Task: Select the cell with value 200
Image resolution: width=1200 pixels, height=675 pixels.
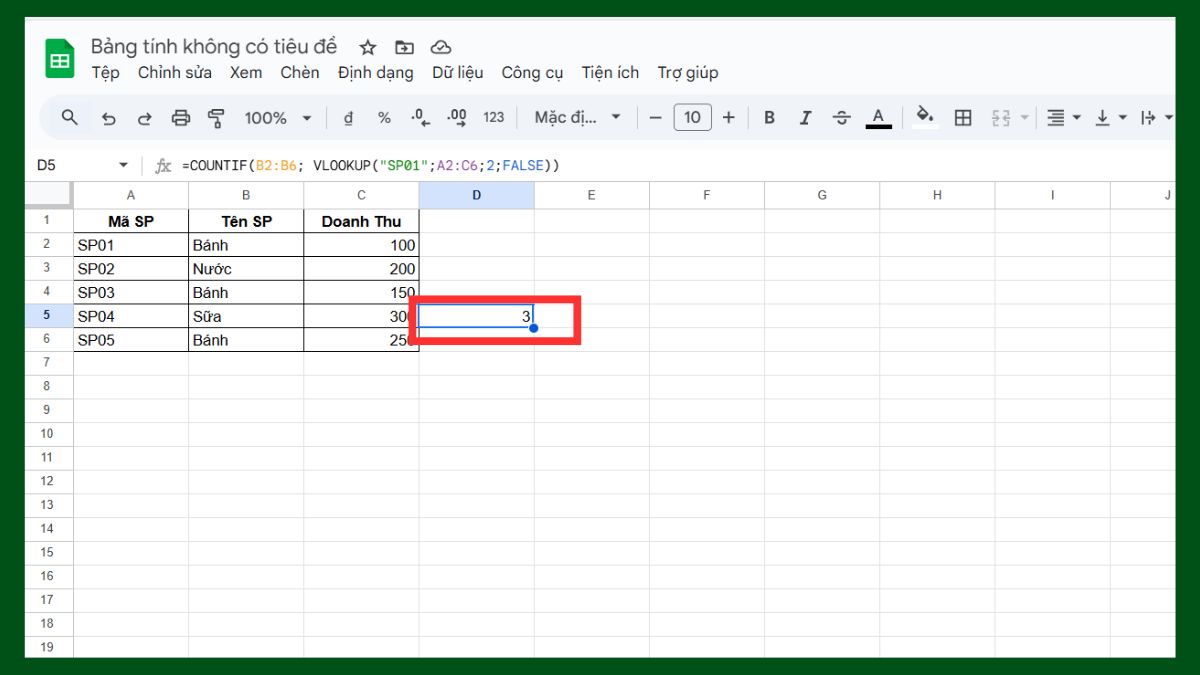Action: click(x=361, y=269)
